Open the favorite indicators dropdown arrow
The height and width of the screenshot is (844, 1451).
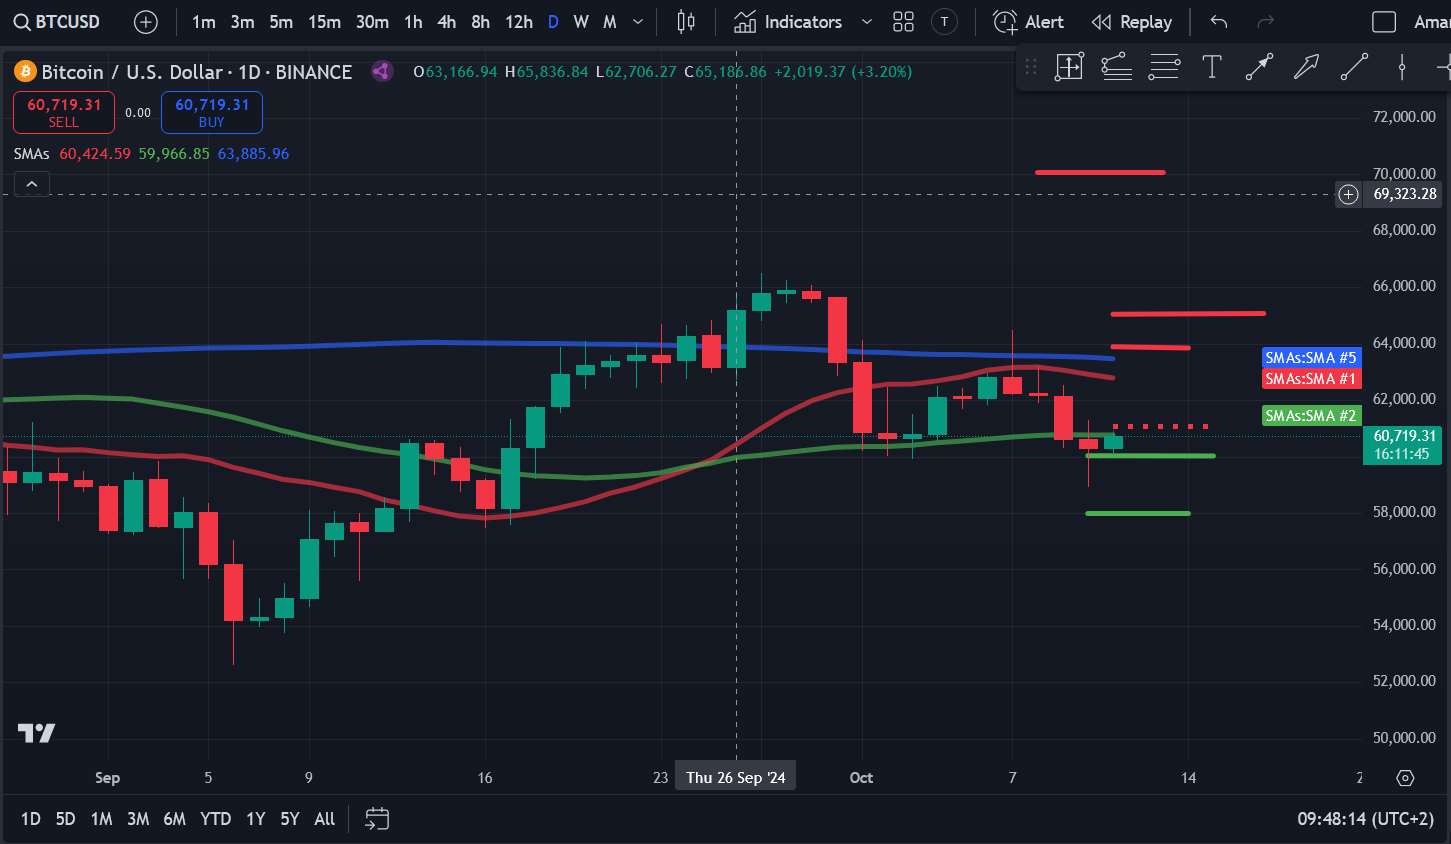[866, 22]
